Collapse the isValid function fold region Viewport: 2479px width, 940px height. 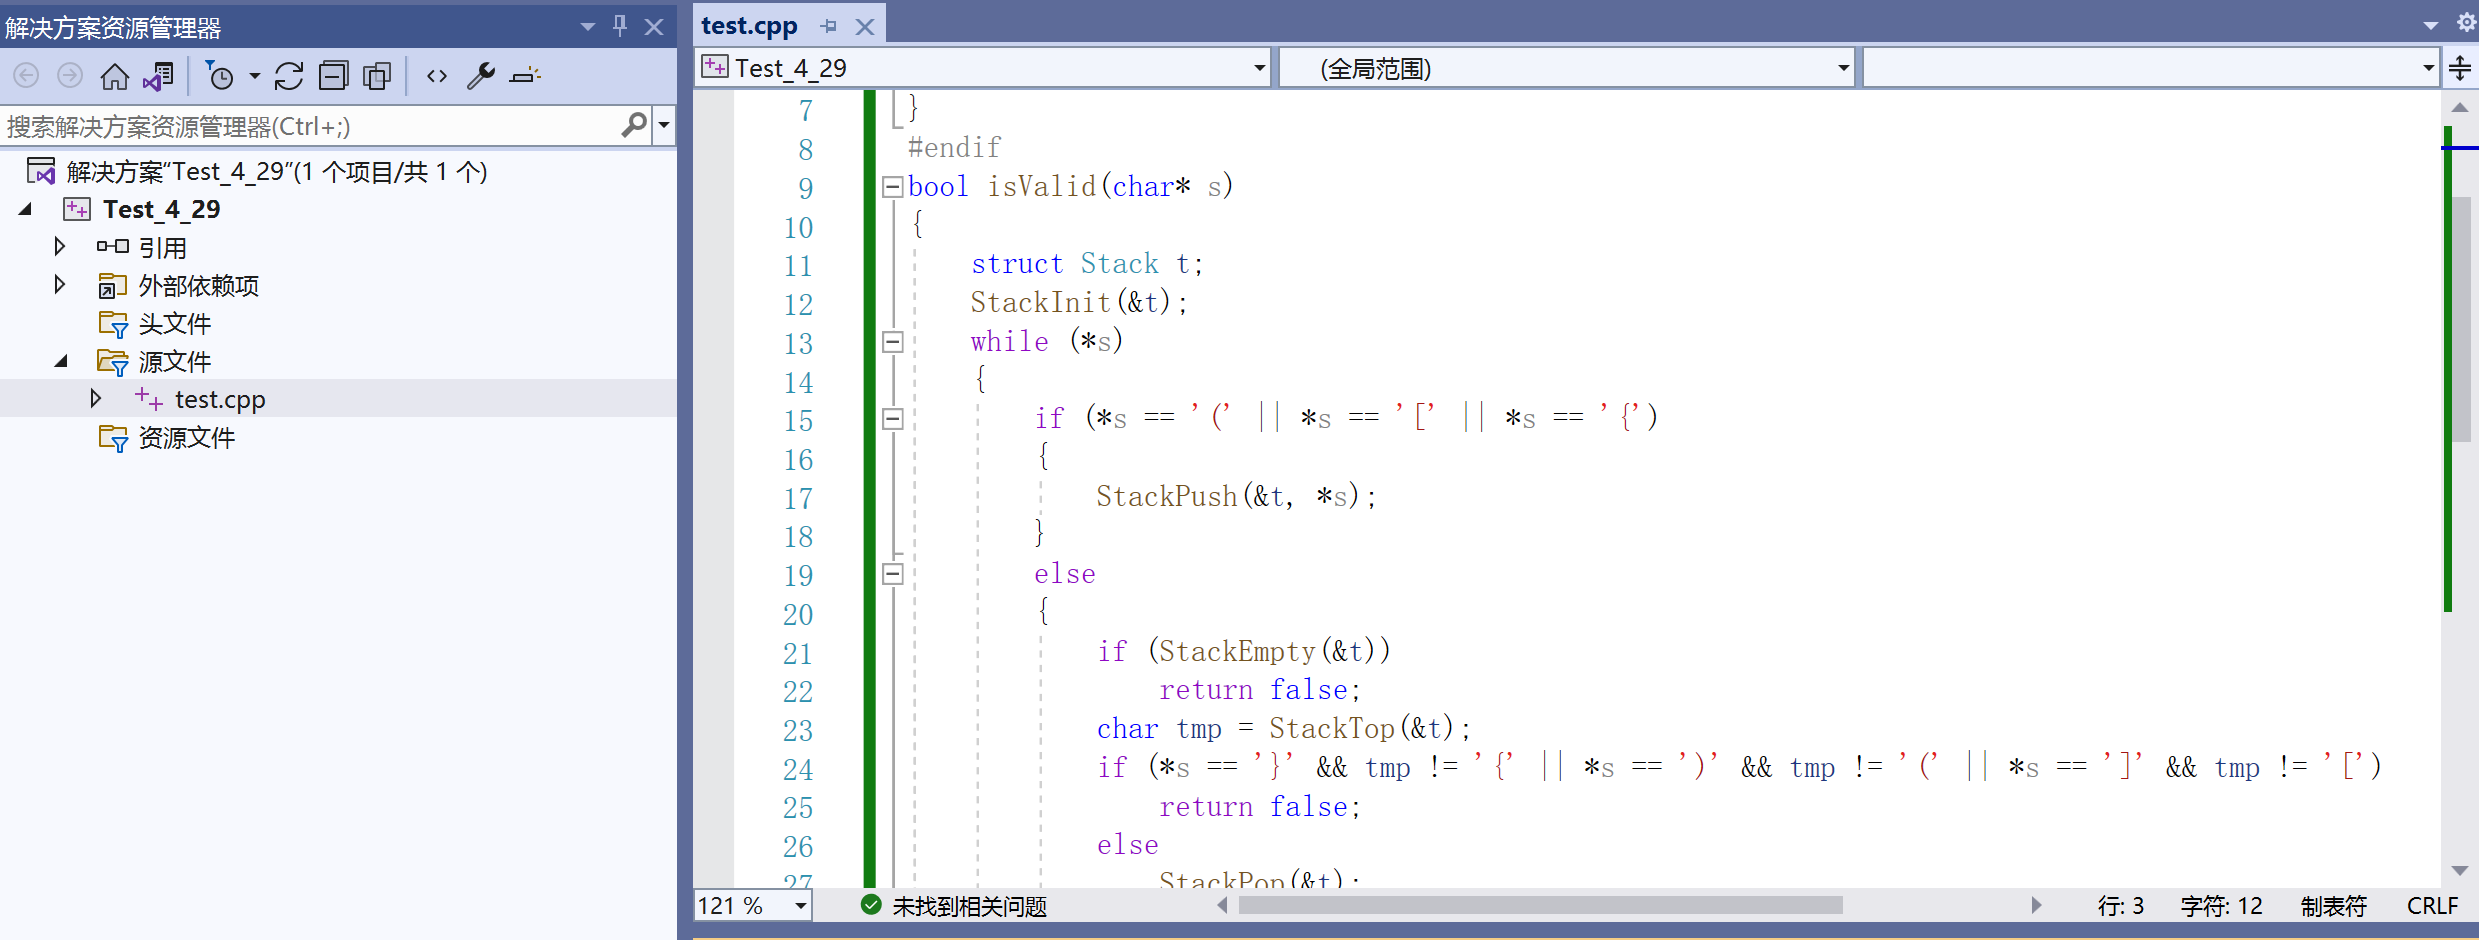click(x=892, y=186)
